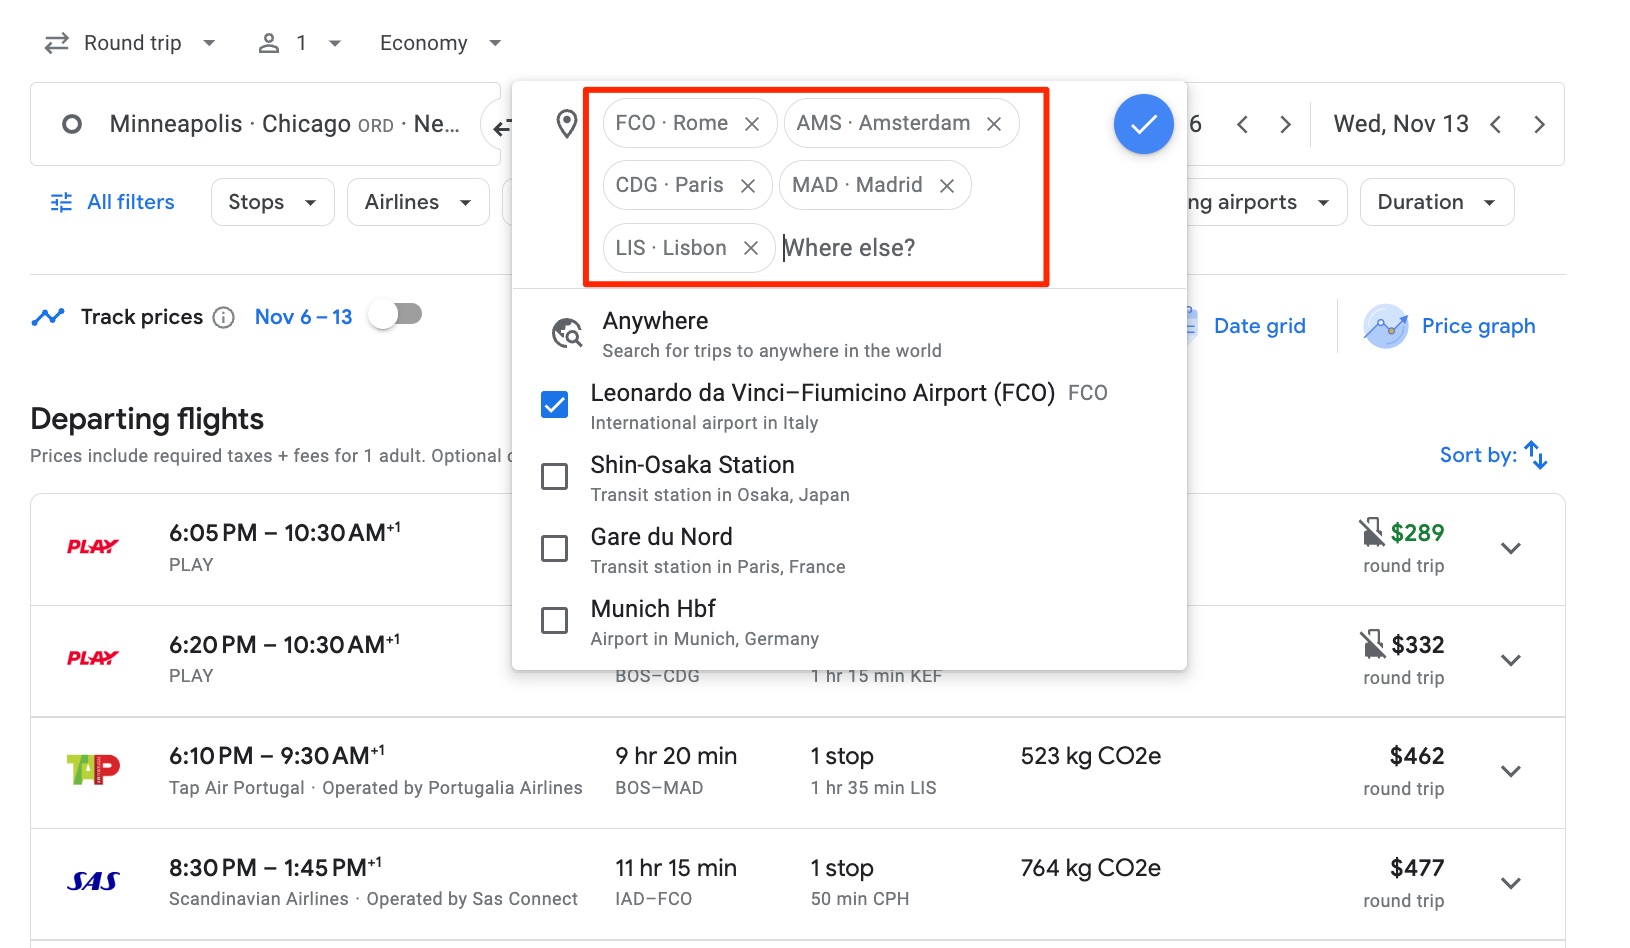Switch to the Date grid view
Viewport: 1630px width, 948px height.
coord(1259,325)
